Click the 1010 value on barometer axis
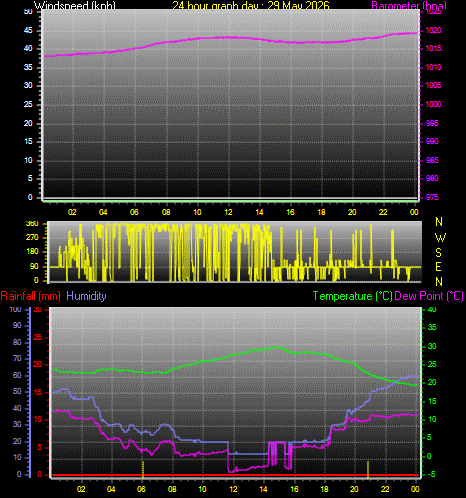Screen dimensions: 466x498 tap(434, 67)
